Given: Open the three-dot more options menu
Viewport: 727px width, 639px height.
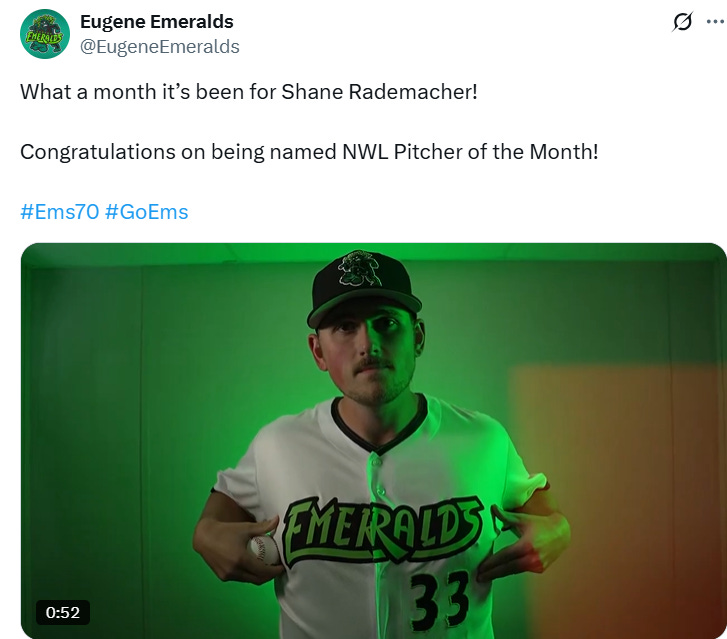Looking at the screenshot, I should coord(714,22).
